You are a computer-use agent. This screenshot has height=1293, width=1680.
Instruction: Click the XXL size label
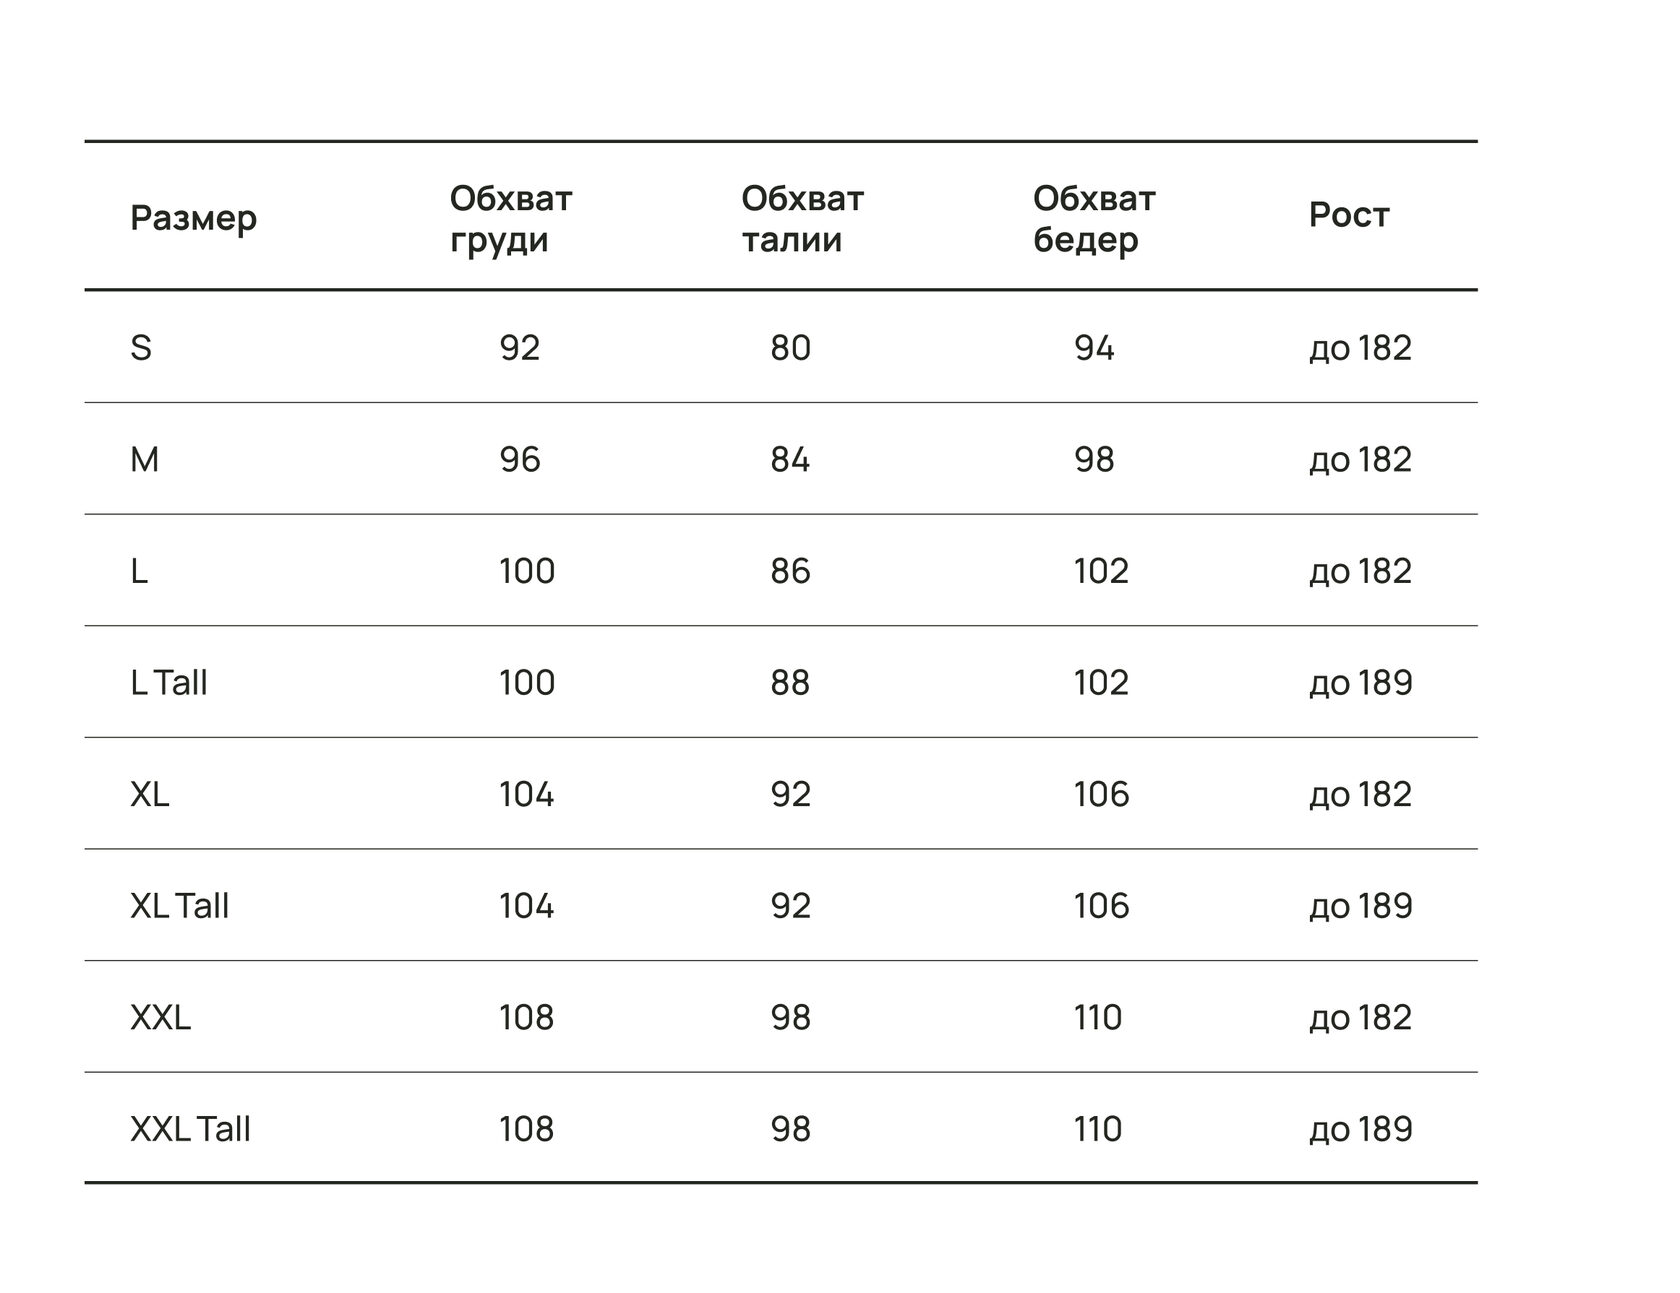click(x=160, y=1018)
